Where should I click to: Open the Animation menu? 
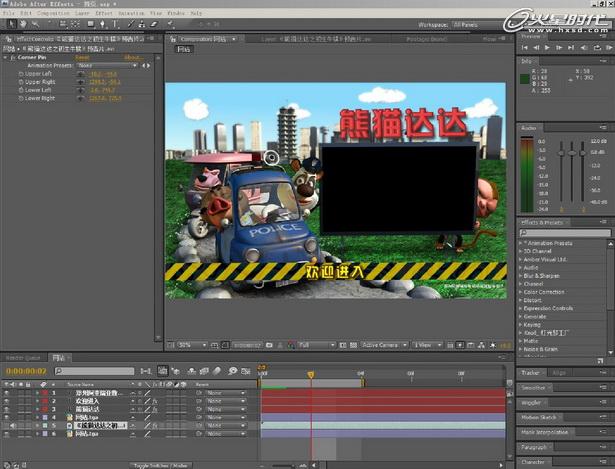point(131,13)
